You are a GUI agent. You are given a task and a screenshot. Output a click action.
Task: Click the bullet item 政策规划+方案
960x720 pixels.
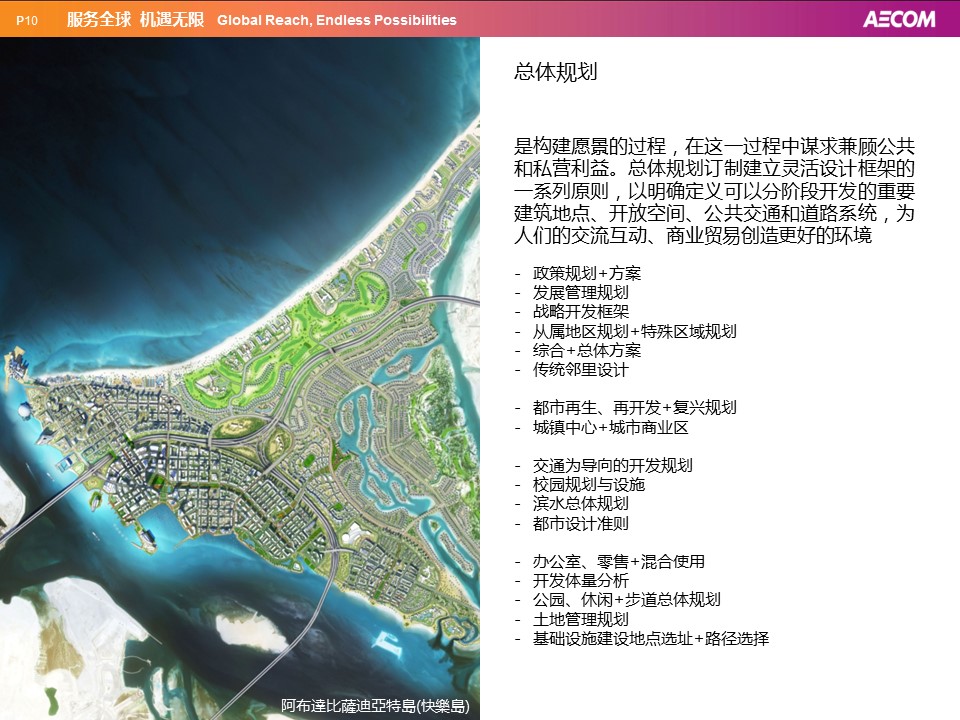(x=587, y=274)
